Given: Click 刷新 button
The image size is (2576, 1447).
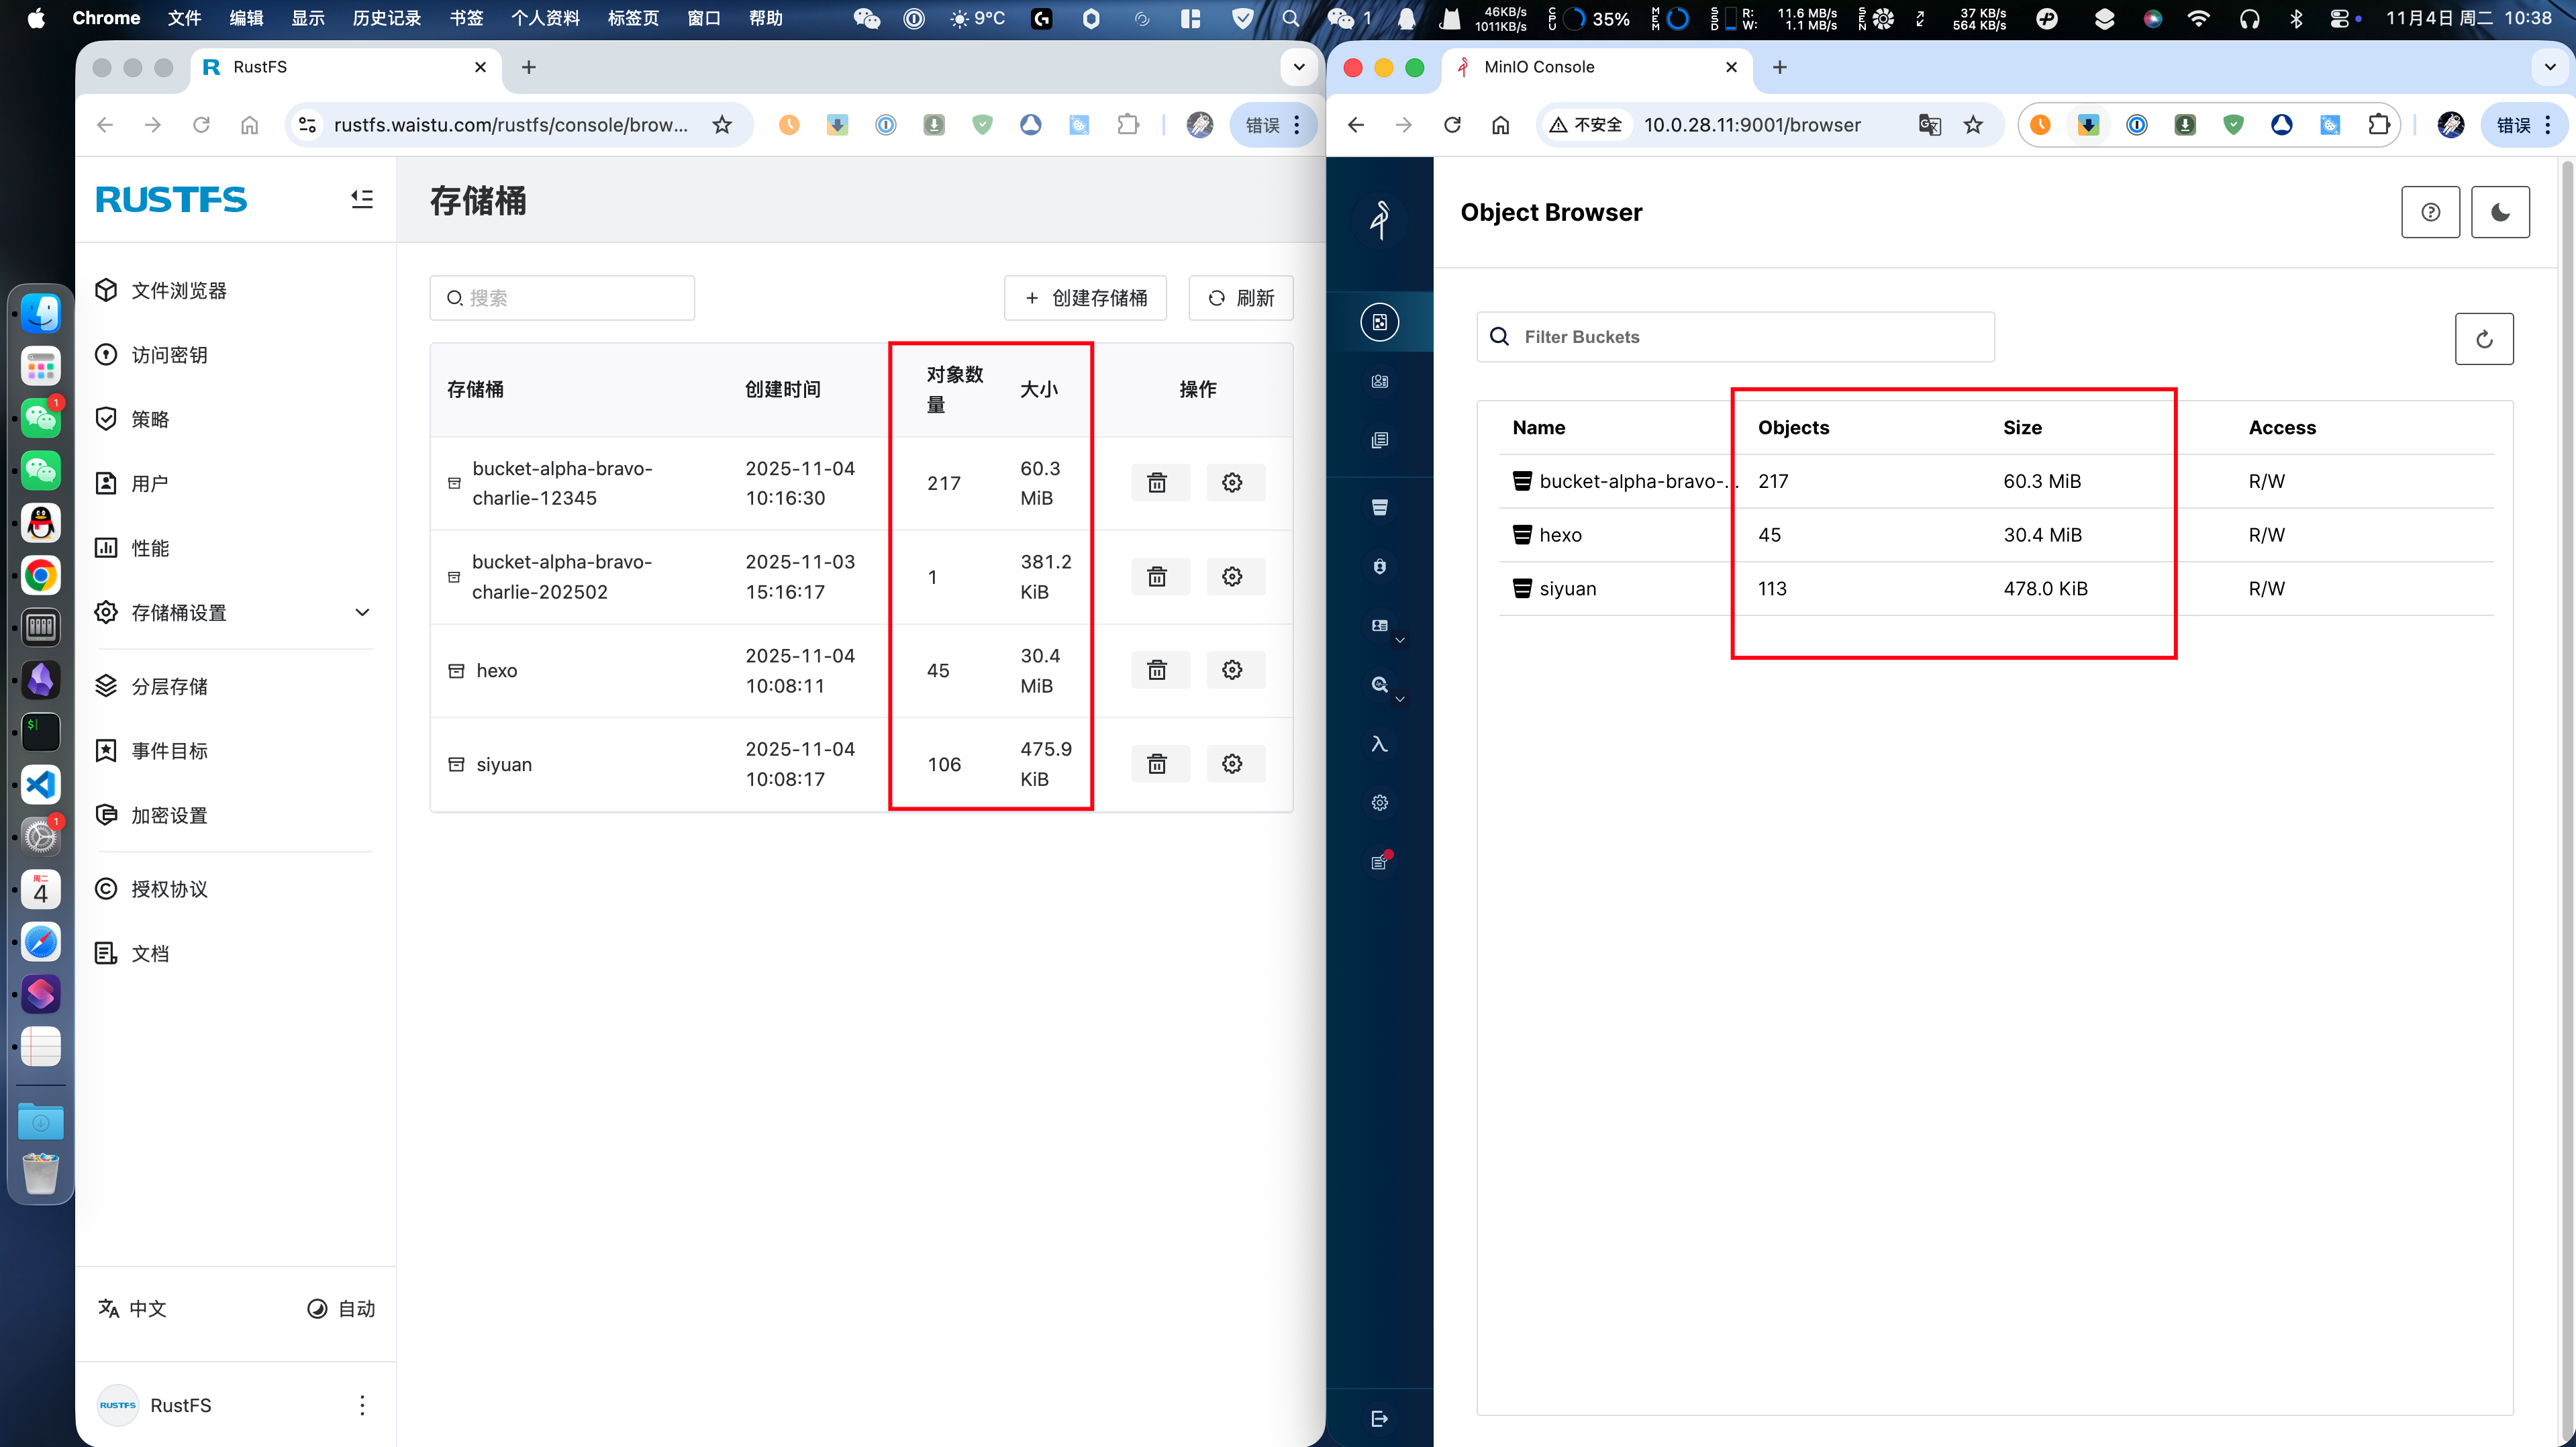Looking at the screenshot, I should tap(1240, 298).
